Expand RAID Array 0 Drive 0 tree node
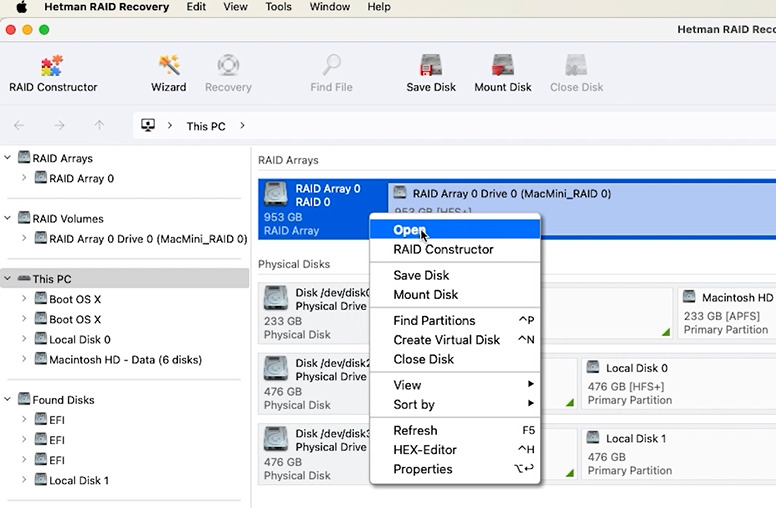This screenshot has height=508, width=776. [24, 238]
